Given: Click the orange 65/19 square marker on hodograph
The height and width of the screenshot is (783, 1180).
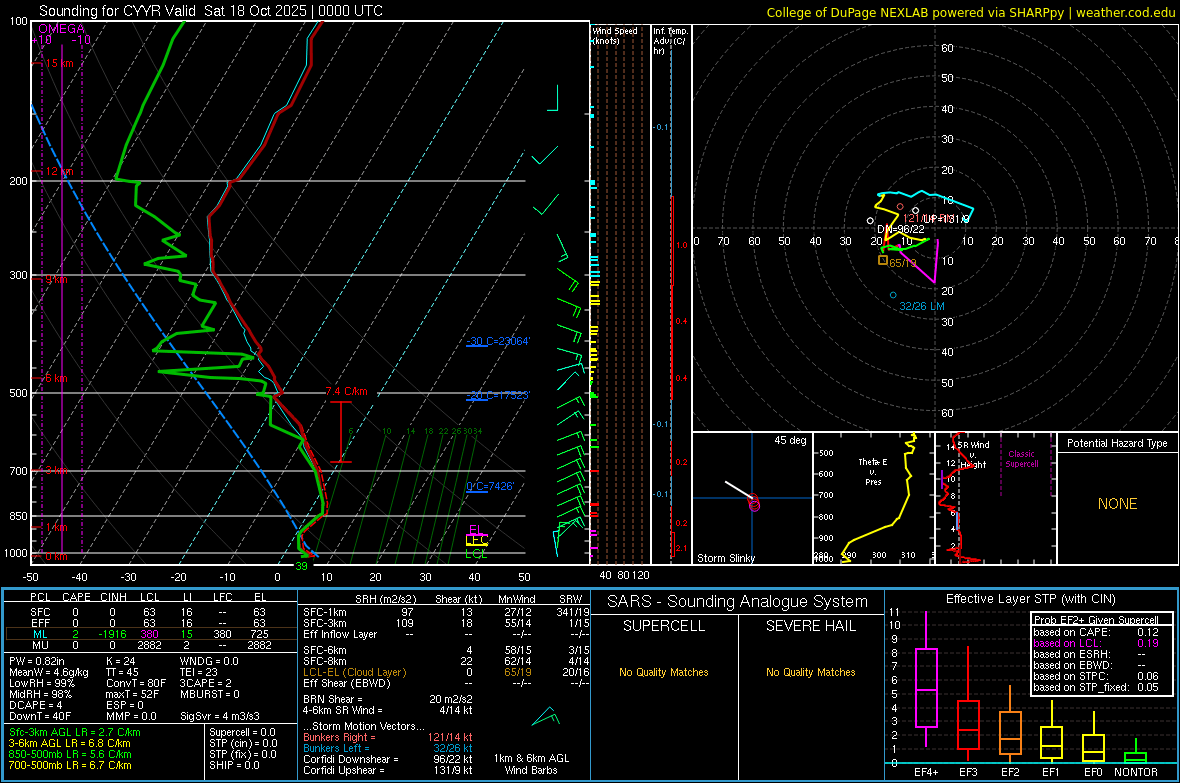Looking at the screenshot, I should click(x=883, y=260).
